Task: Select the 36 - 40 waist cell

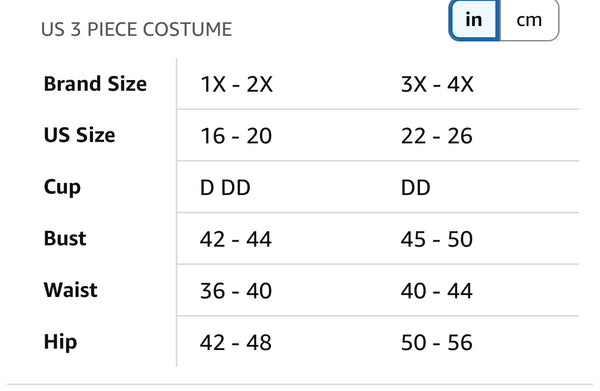Action: coord(236,291)
